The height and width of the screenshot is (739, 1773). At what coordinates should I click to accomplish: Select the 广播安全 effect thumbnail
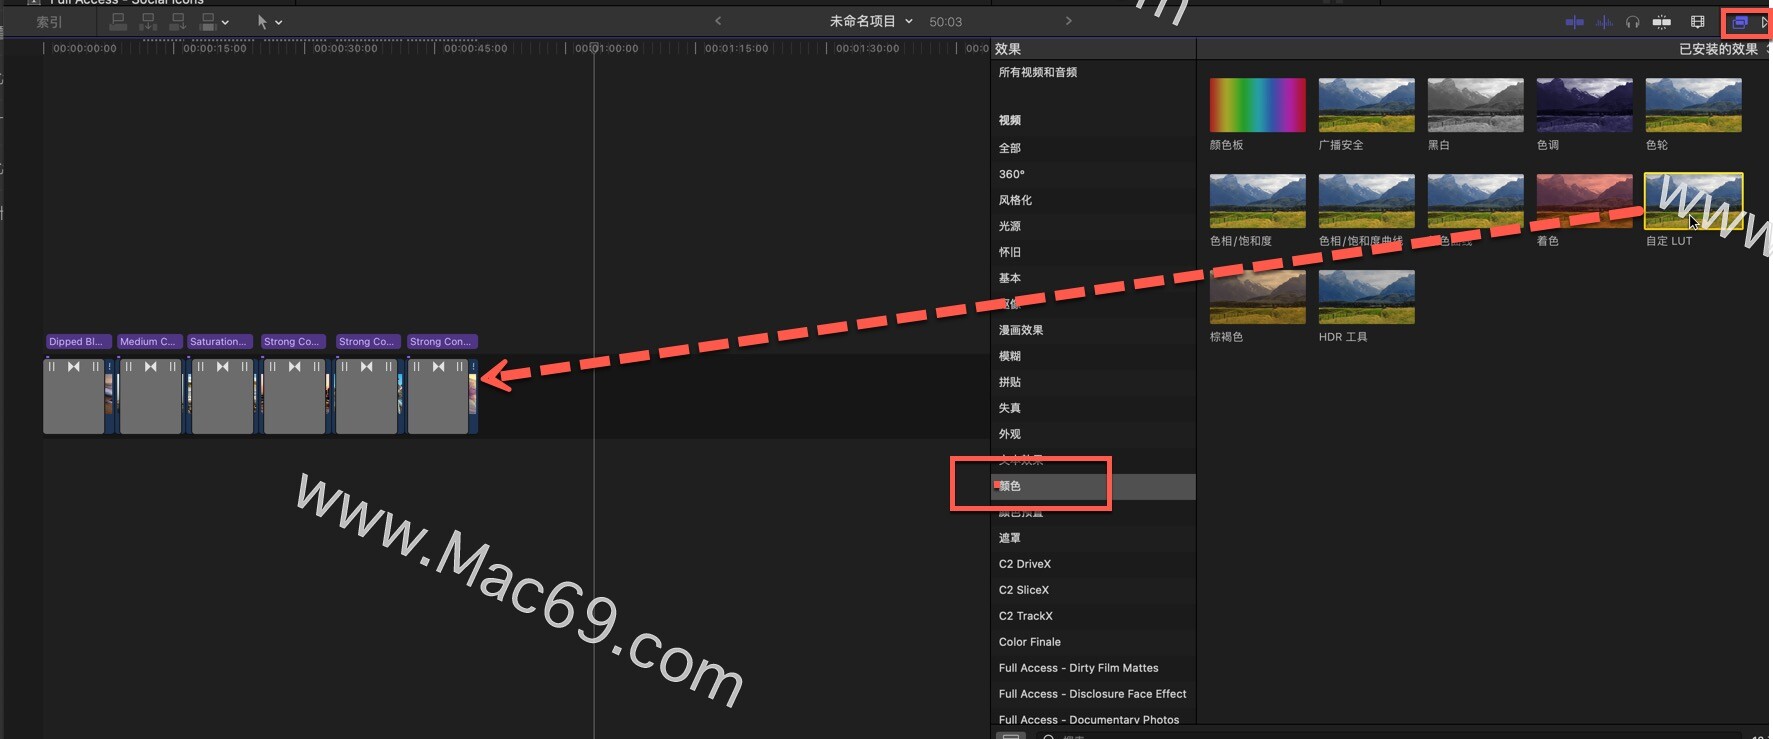coord(1366,105)
